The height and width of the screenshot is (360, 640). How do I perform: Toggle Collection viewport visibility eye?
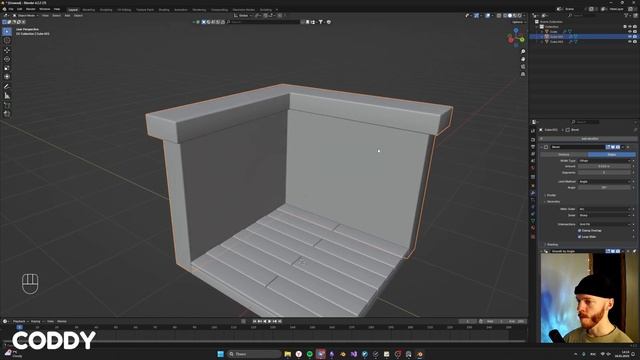[630, 27]
